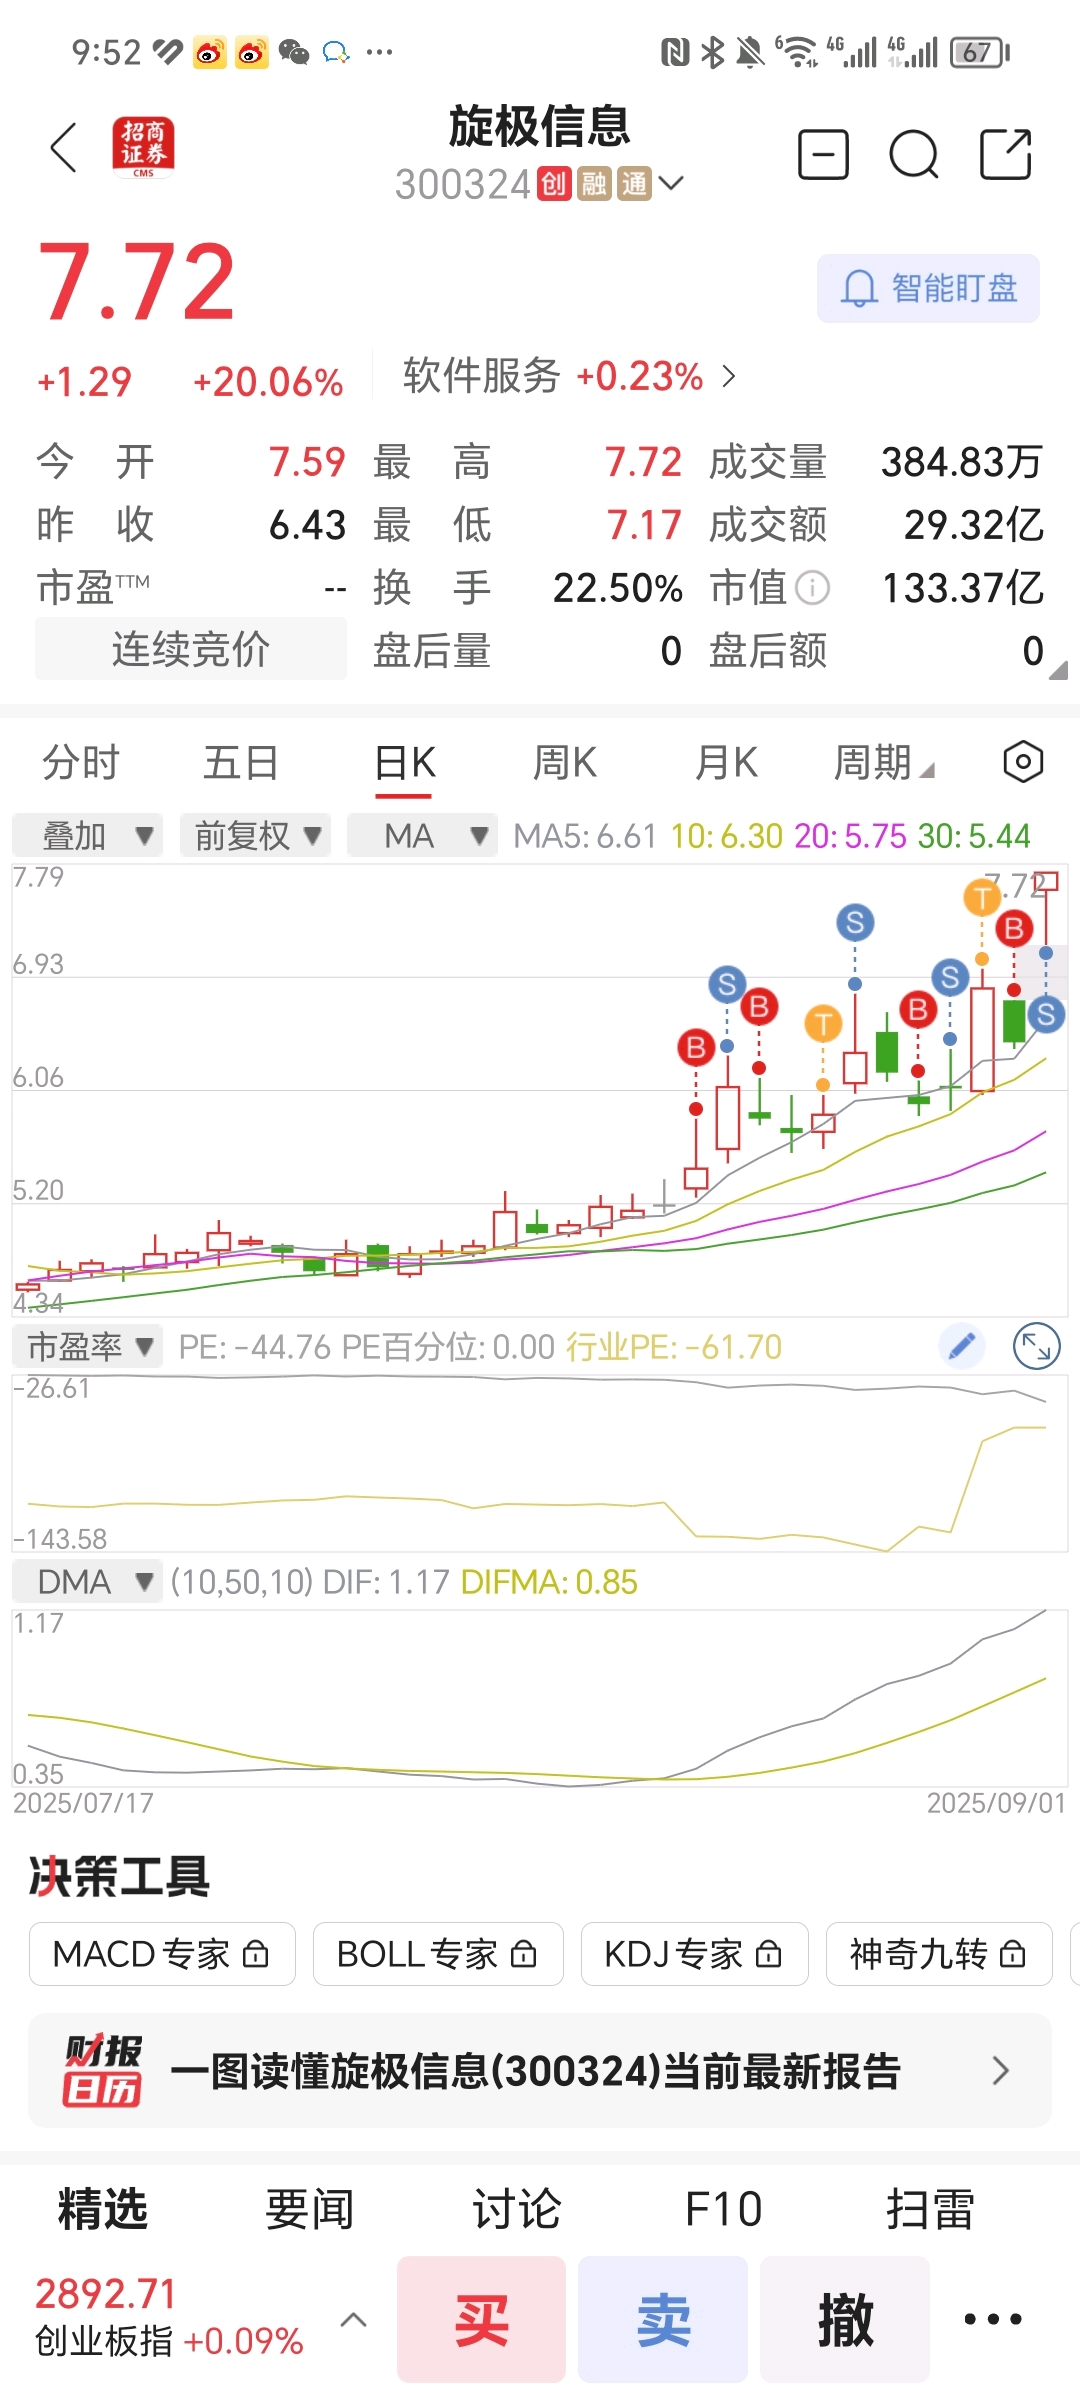
Task: Tap the 市值 info circle icon
Action: [812, 588]
